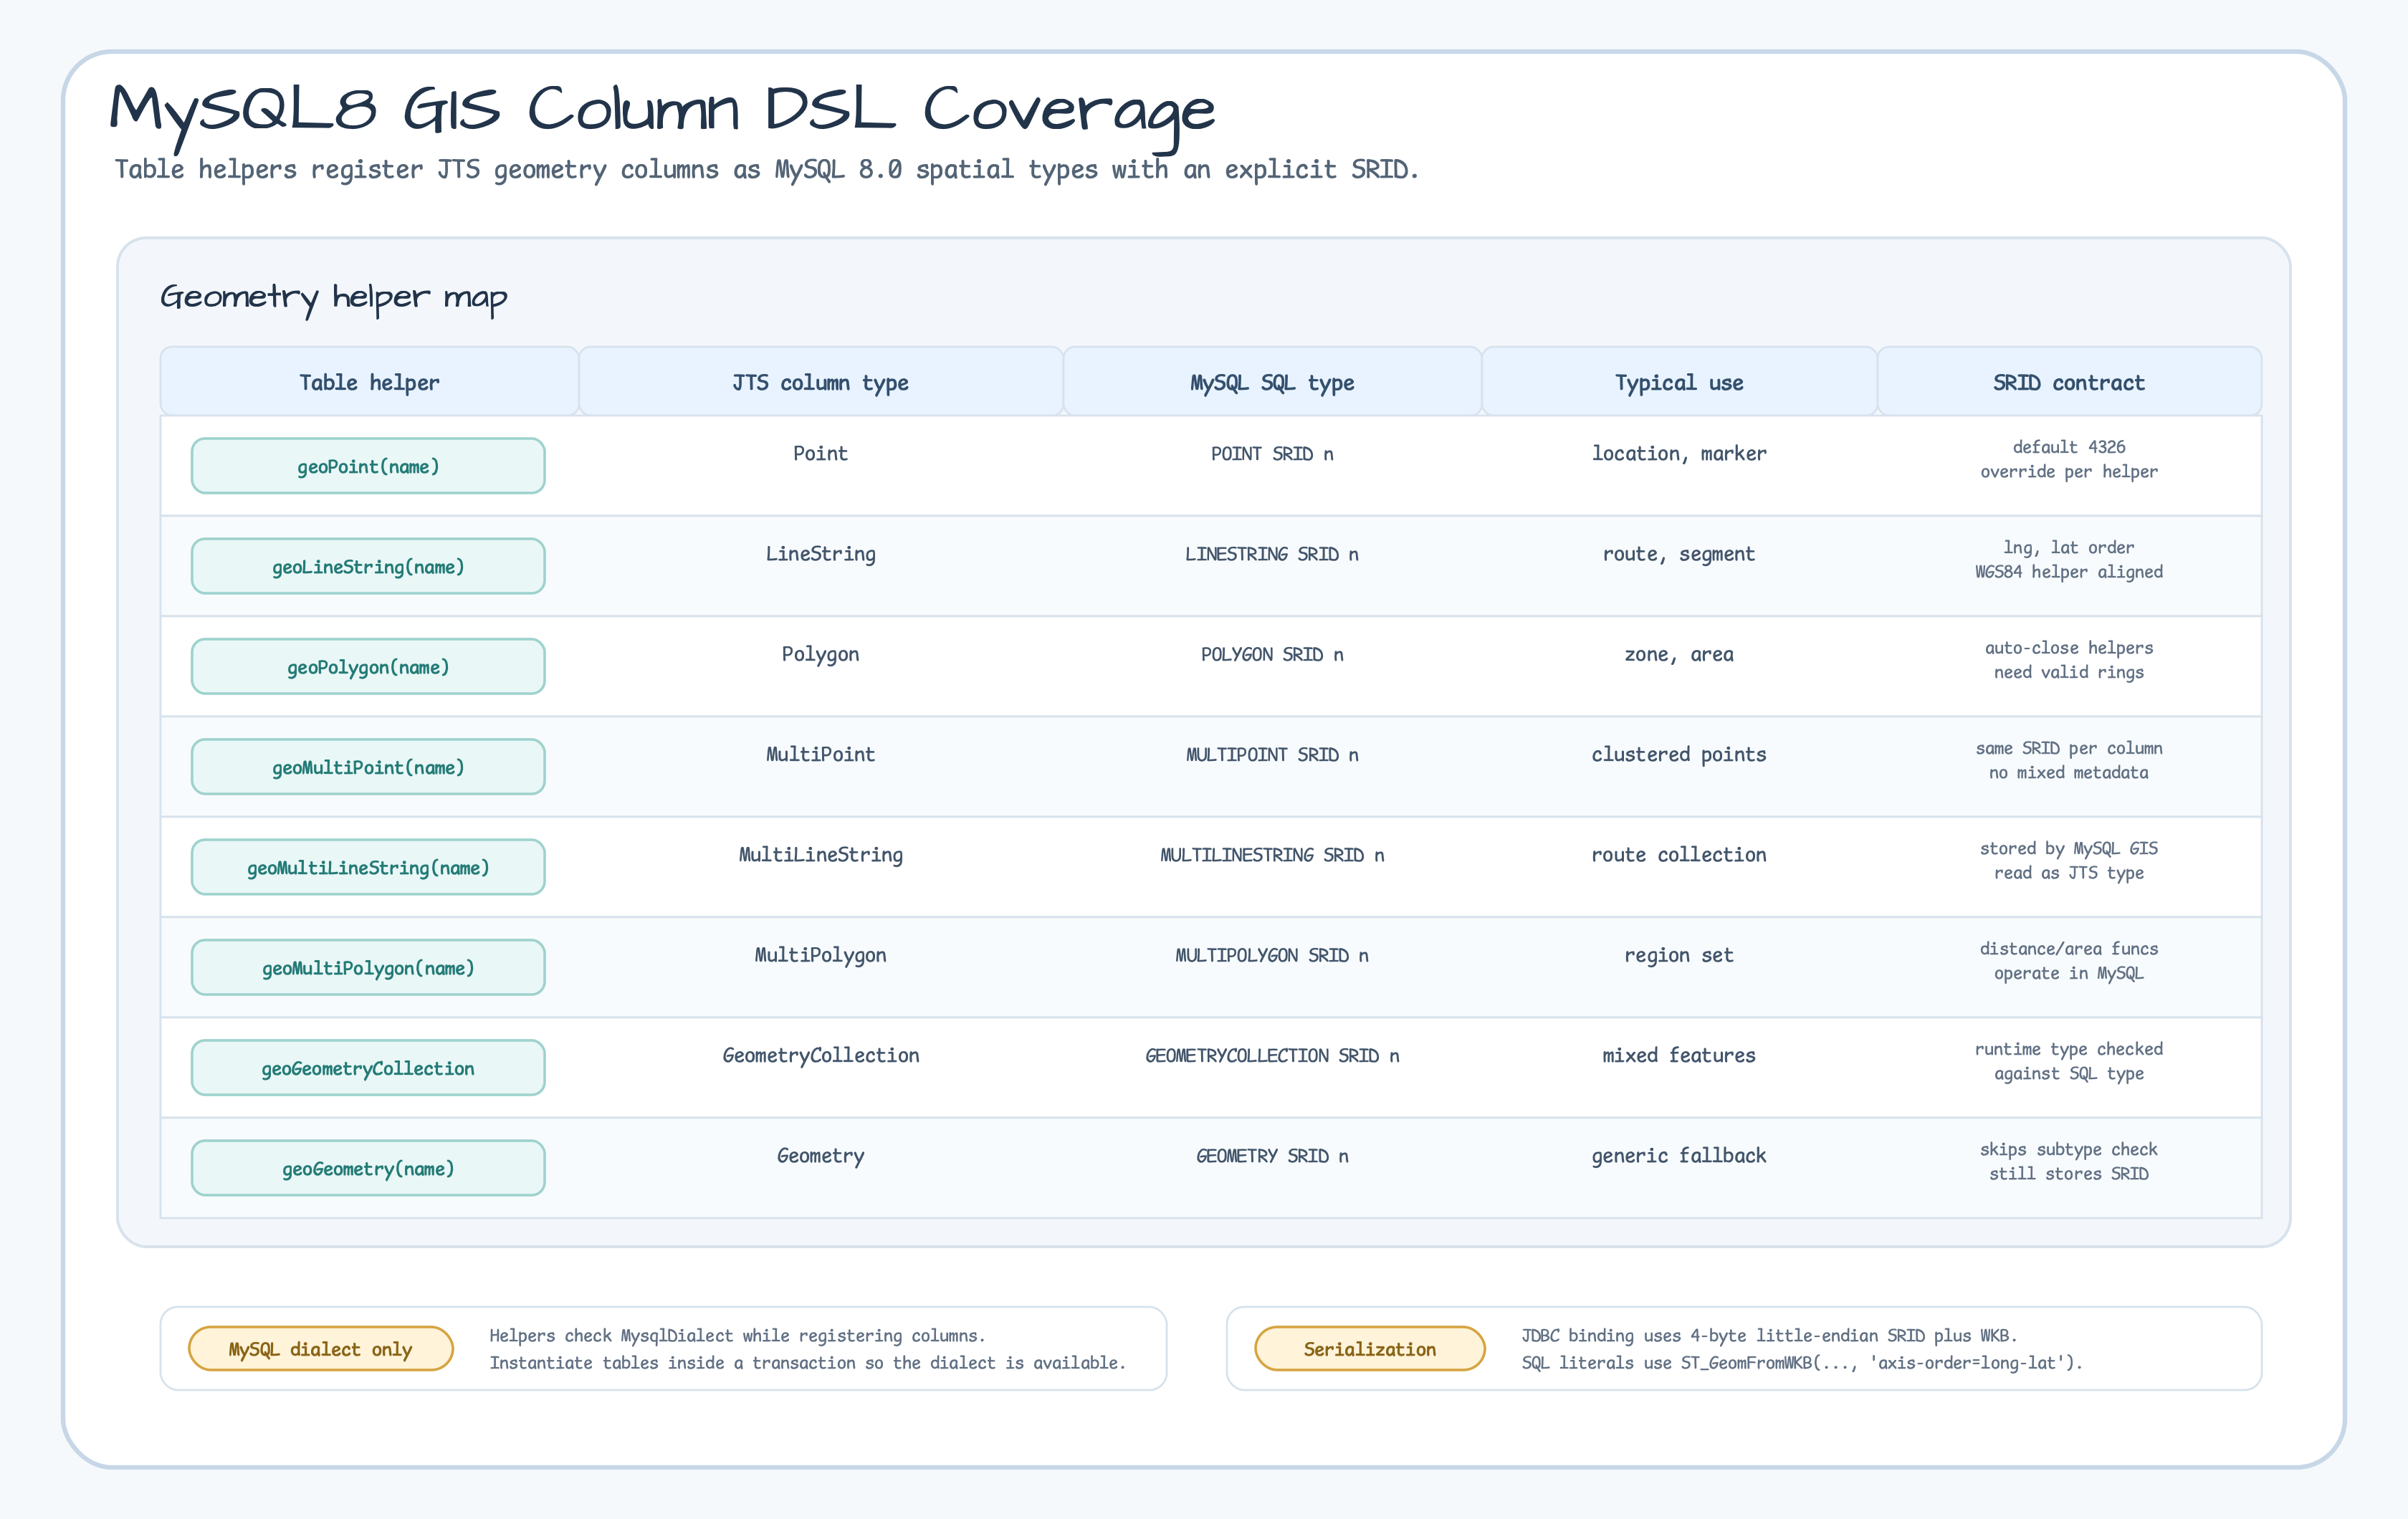The width and height of the screenshot is (2408, 1519).
Task: Click the 'Point' JTS type cell
Action: tap(820, 453)
